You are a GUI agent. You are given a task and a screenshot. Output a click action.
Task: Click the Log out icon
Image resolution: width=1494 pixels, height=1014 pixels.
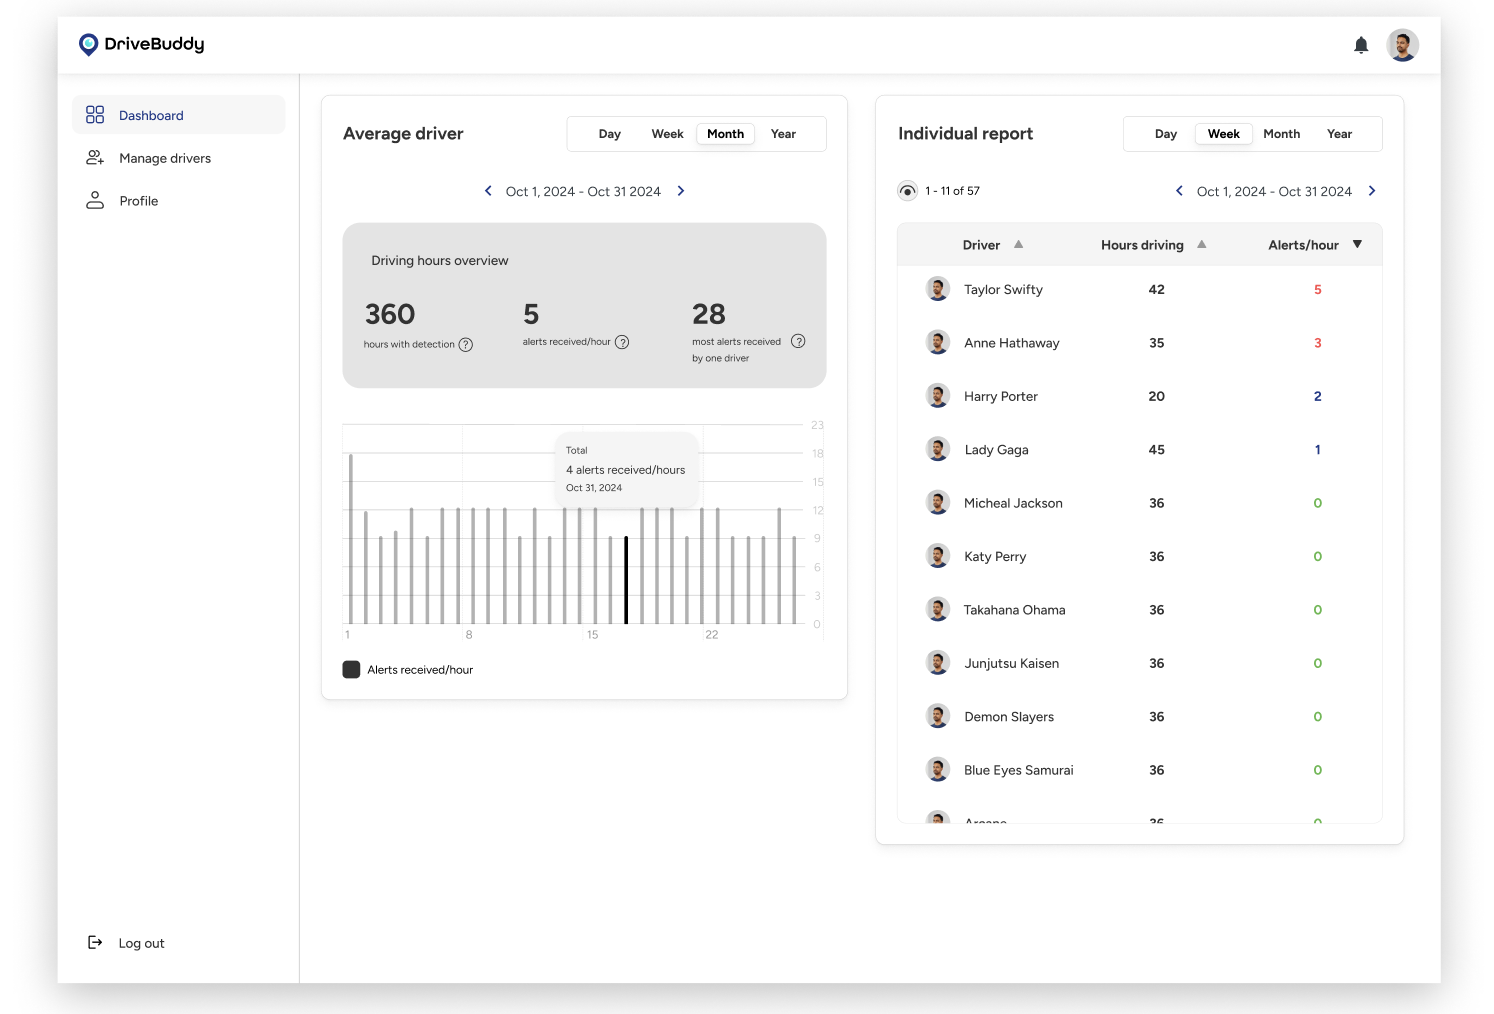tap(95, 942)
